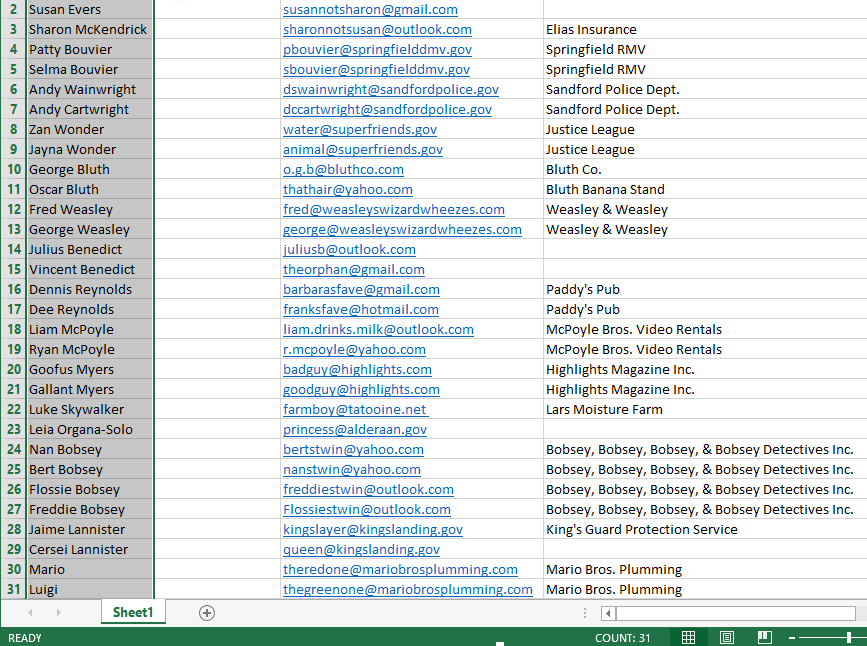Open thathair@yahoo.com link
867x646 pixels.
pyautogui.click(x=348, y=189)
